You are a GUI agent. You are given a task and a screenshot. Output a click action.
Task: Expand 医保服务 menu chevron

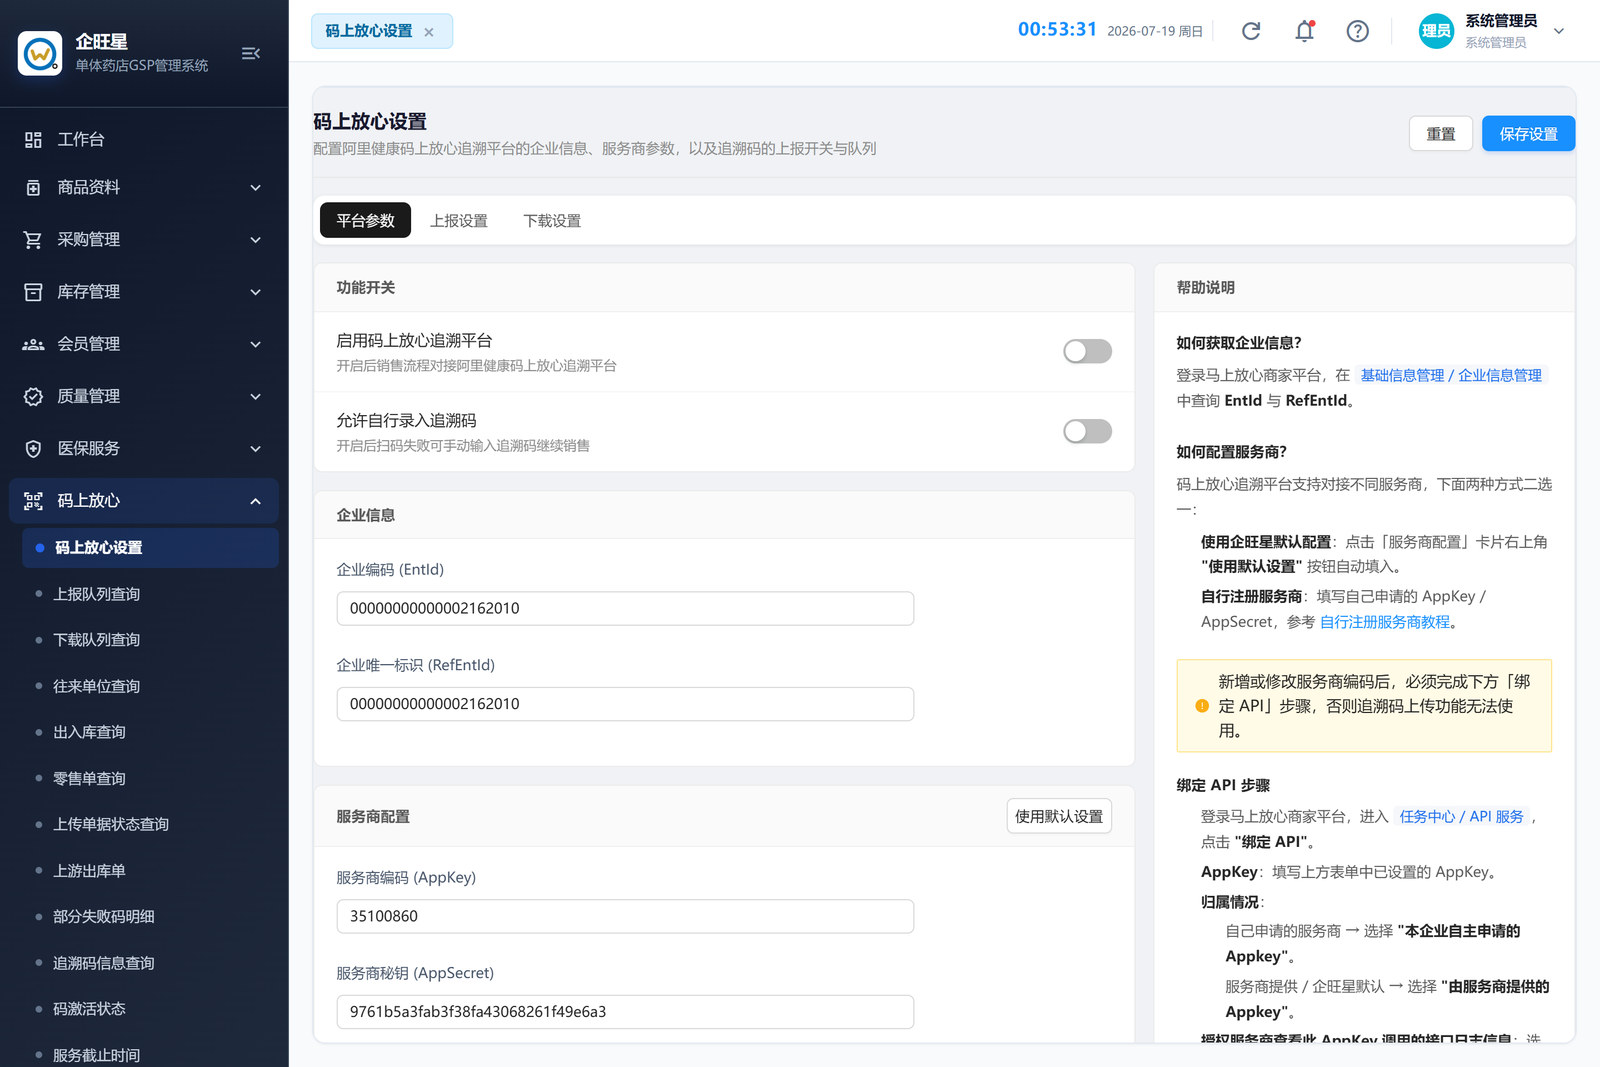point(255,449)
